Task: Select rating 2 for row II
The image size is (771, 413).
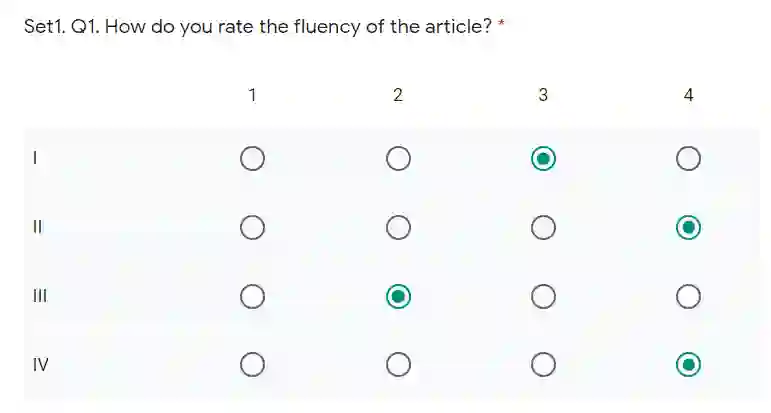Action: pyautogui.click(x=398, y=228)
